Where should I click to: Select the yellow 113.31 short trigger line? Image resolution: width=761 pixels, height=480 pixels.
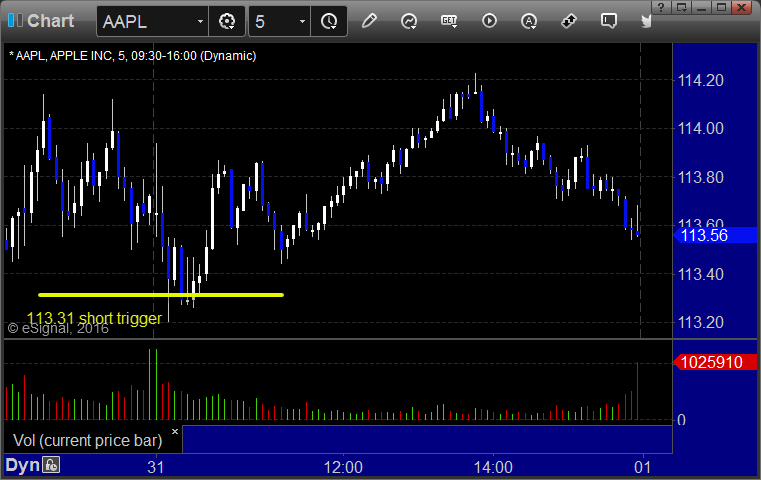161,295
